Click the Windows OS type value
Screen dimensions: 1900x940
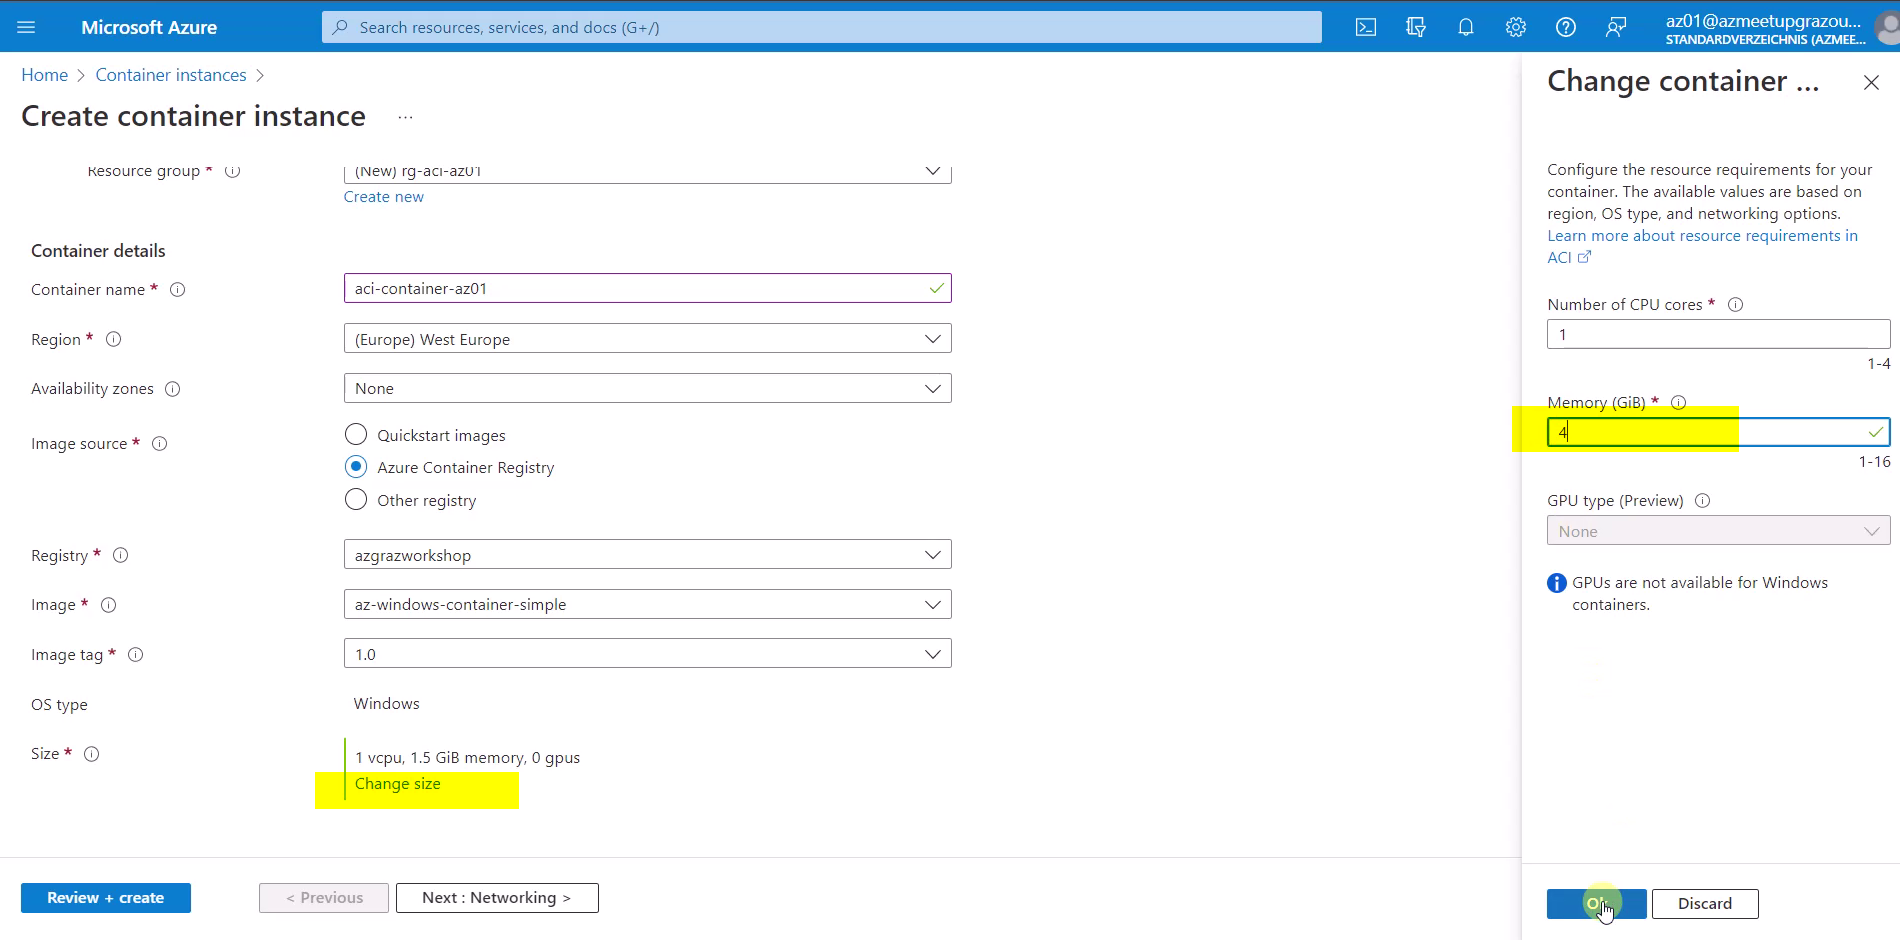pyautogui.click(x=386, y=704)
